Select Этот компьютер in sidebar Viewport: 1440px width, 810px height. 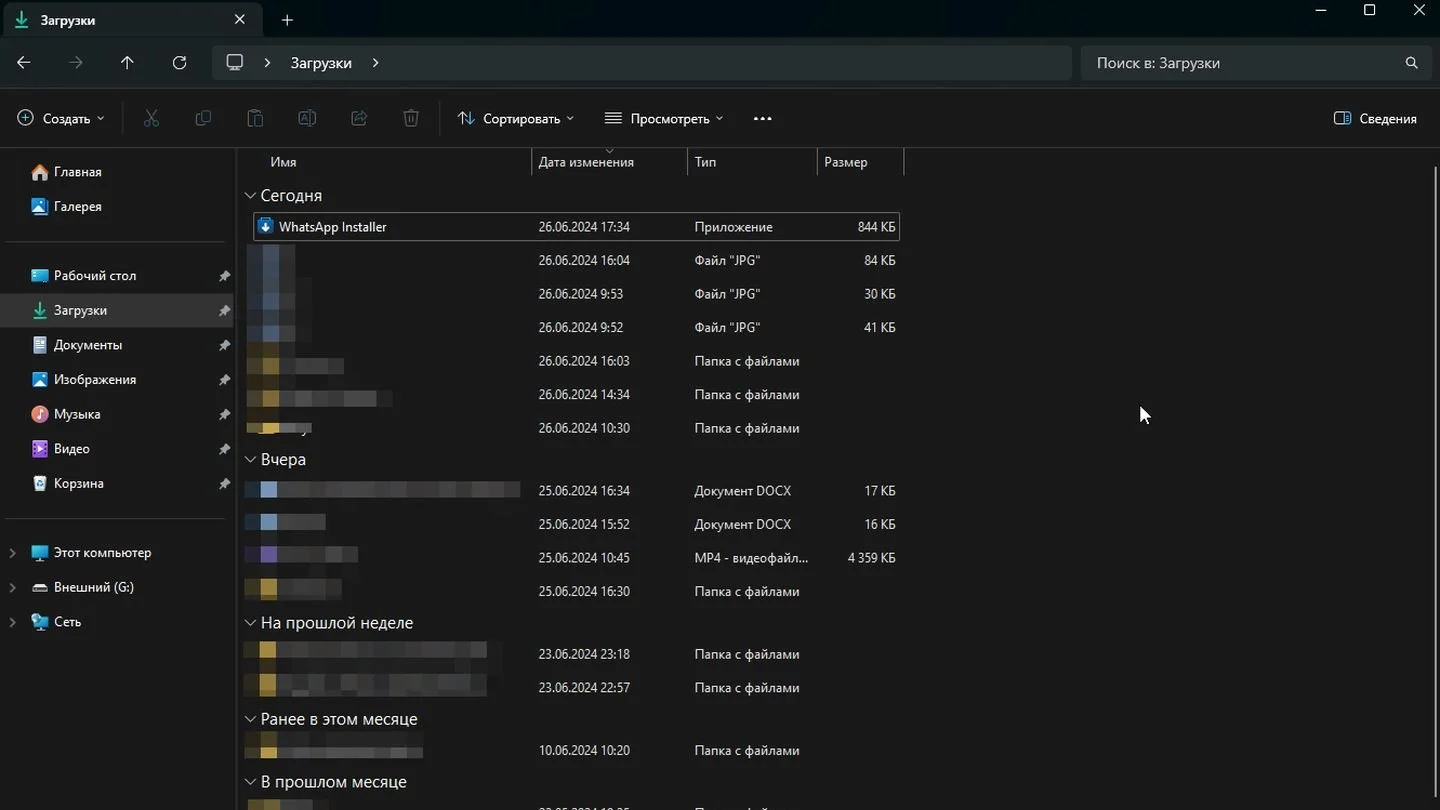[x=102, y=552]
